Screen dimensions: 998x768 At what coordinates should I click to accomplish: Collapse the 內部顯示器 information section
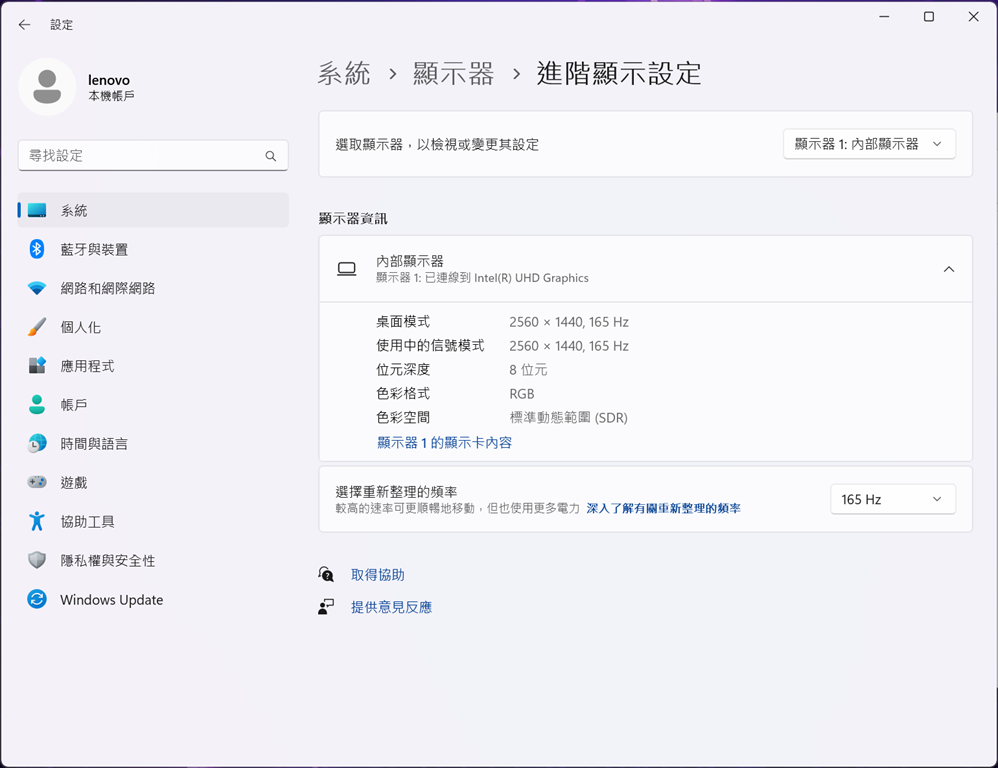[948, 269]
